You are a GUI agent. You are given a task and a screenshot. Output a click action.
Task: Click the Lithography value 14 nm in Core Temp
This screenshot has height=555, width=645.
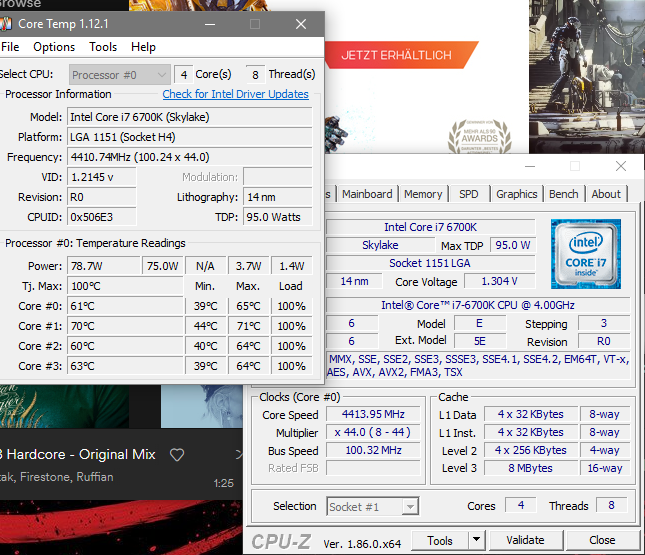(278, 197)
